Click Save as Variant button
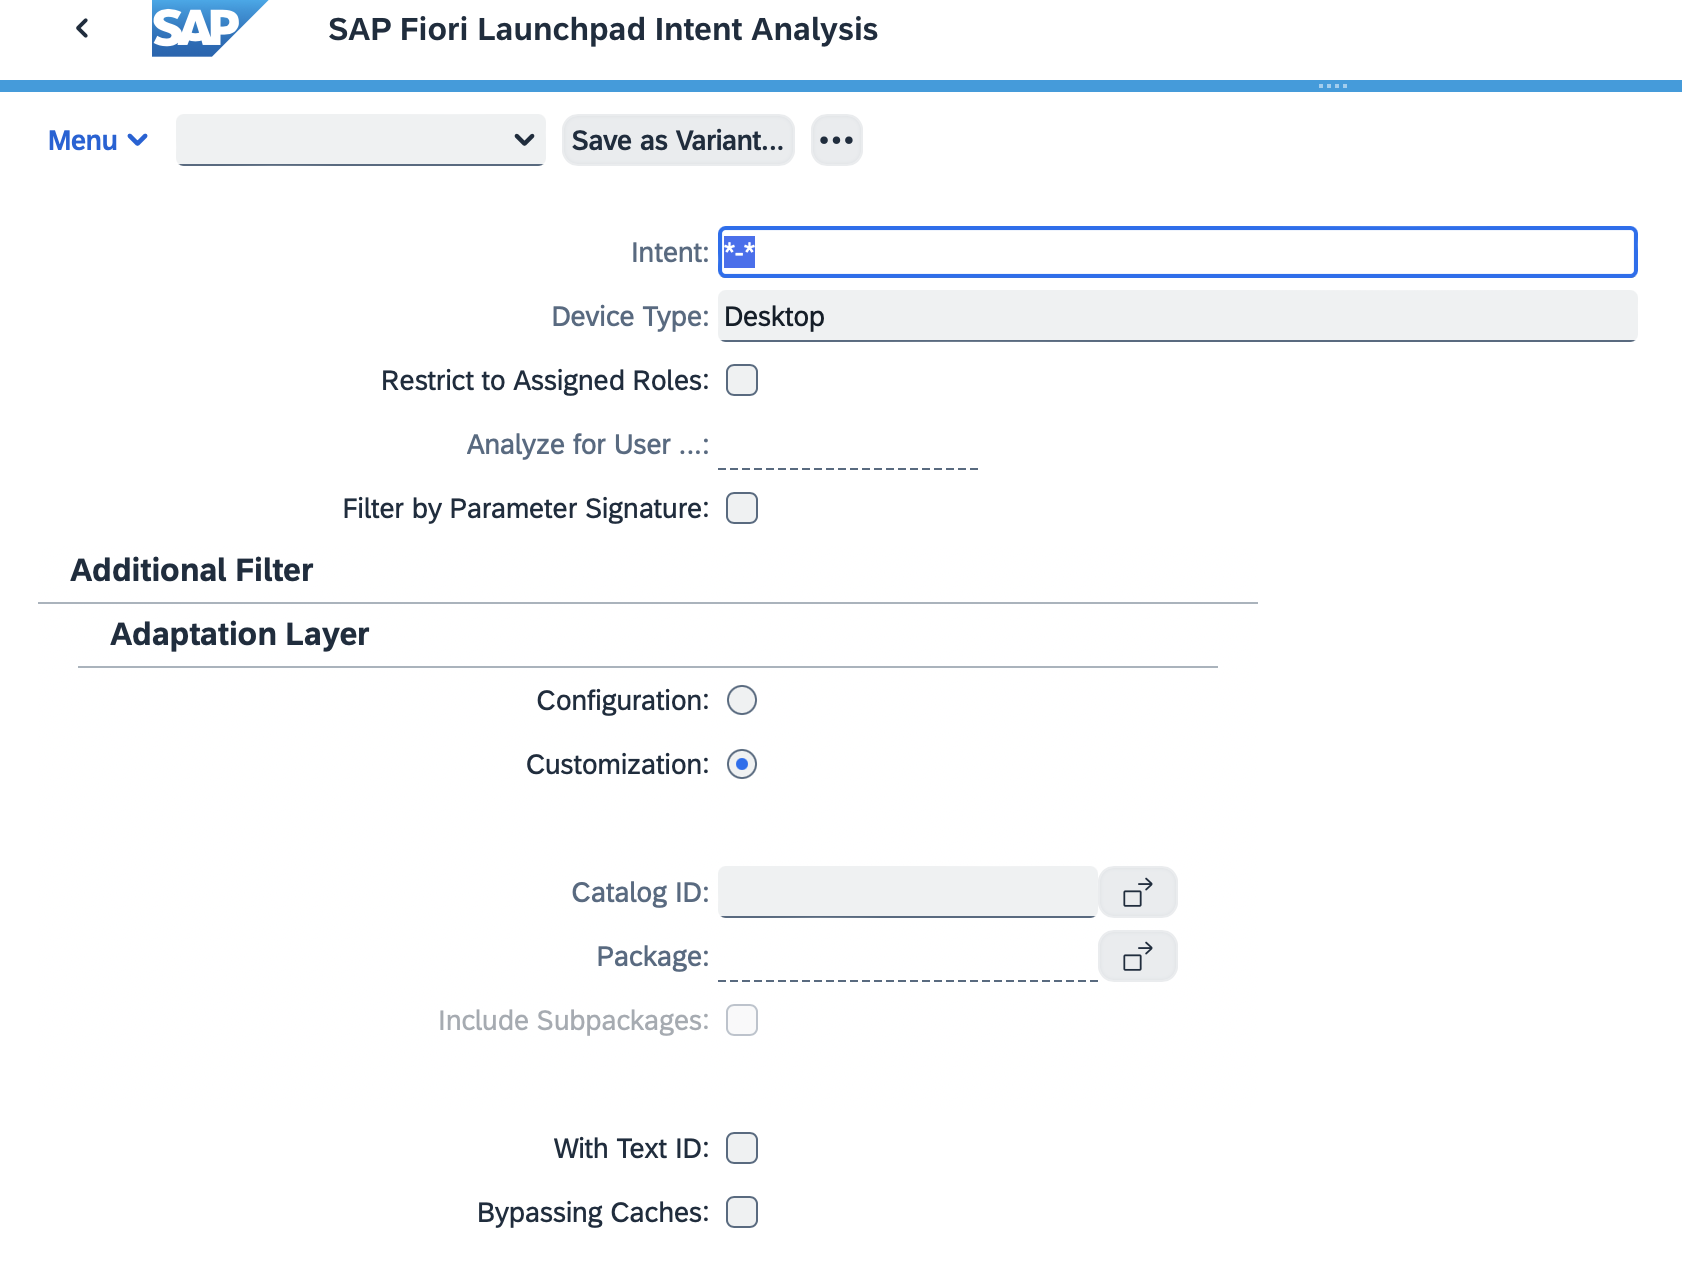The width and height of the screenshot is (1682, 1268). click(678, 140)
